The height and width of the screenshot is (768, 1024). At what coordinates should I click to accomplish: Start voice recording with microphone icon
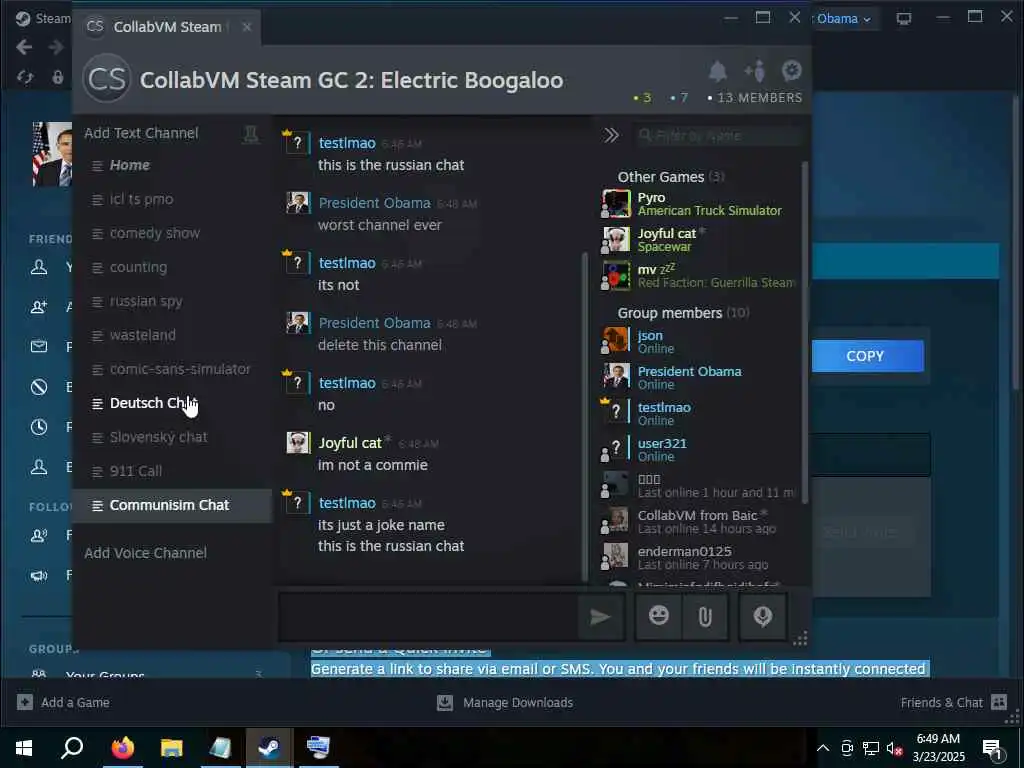point(762,616)
